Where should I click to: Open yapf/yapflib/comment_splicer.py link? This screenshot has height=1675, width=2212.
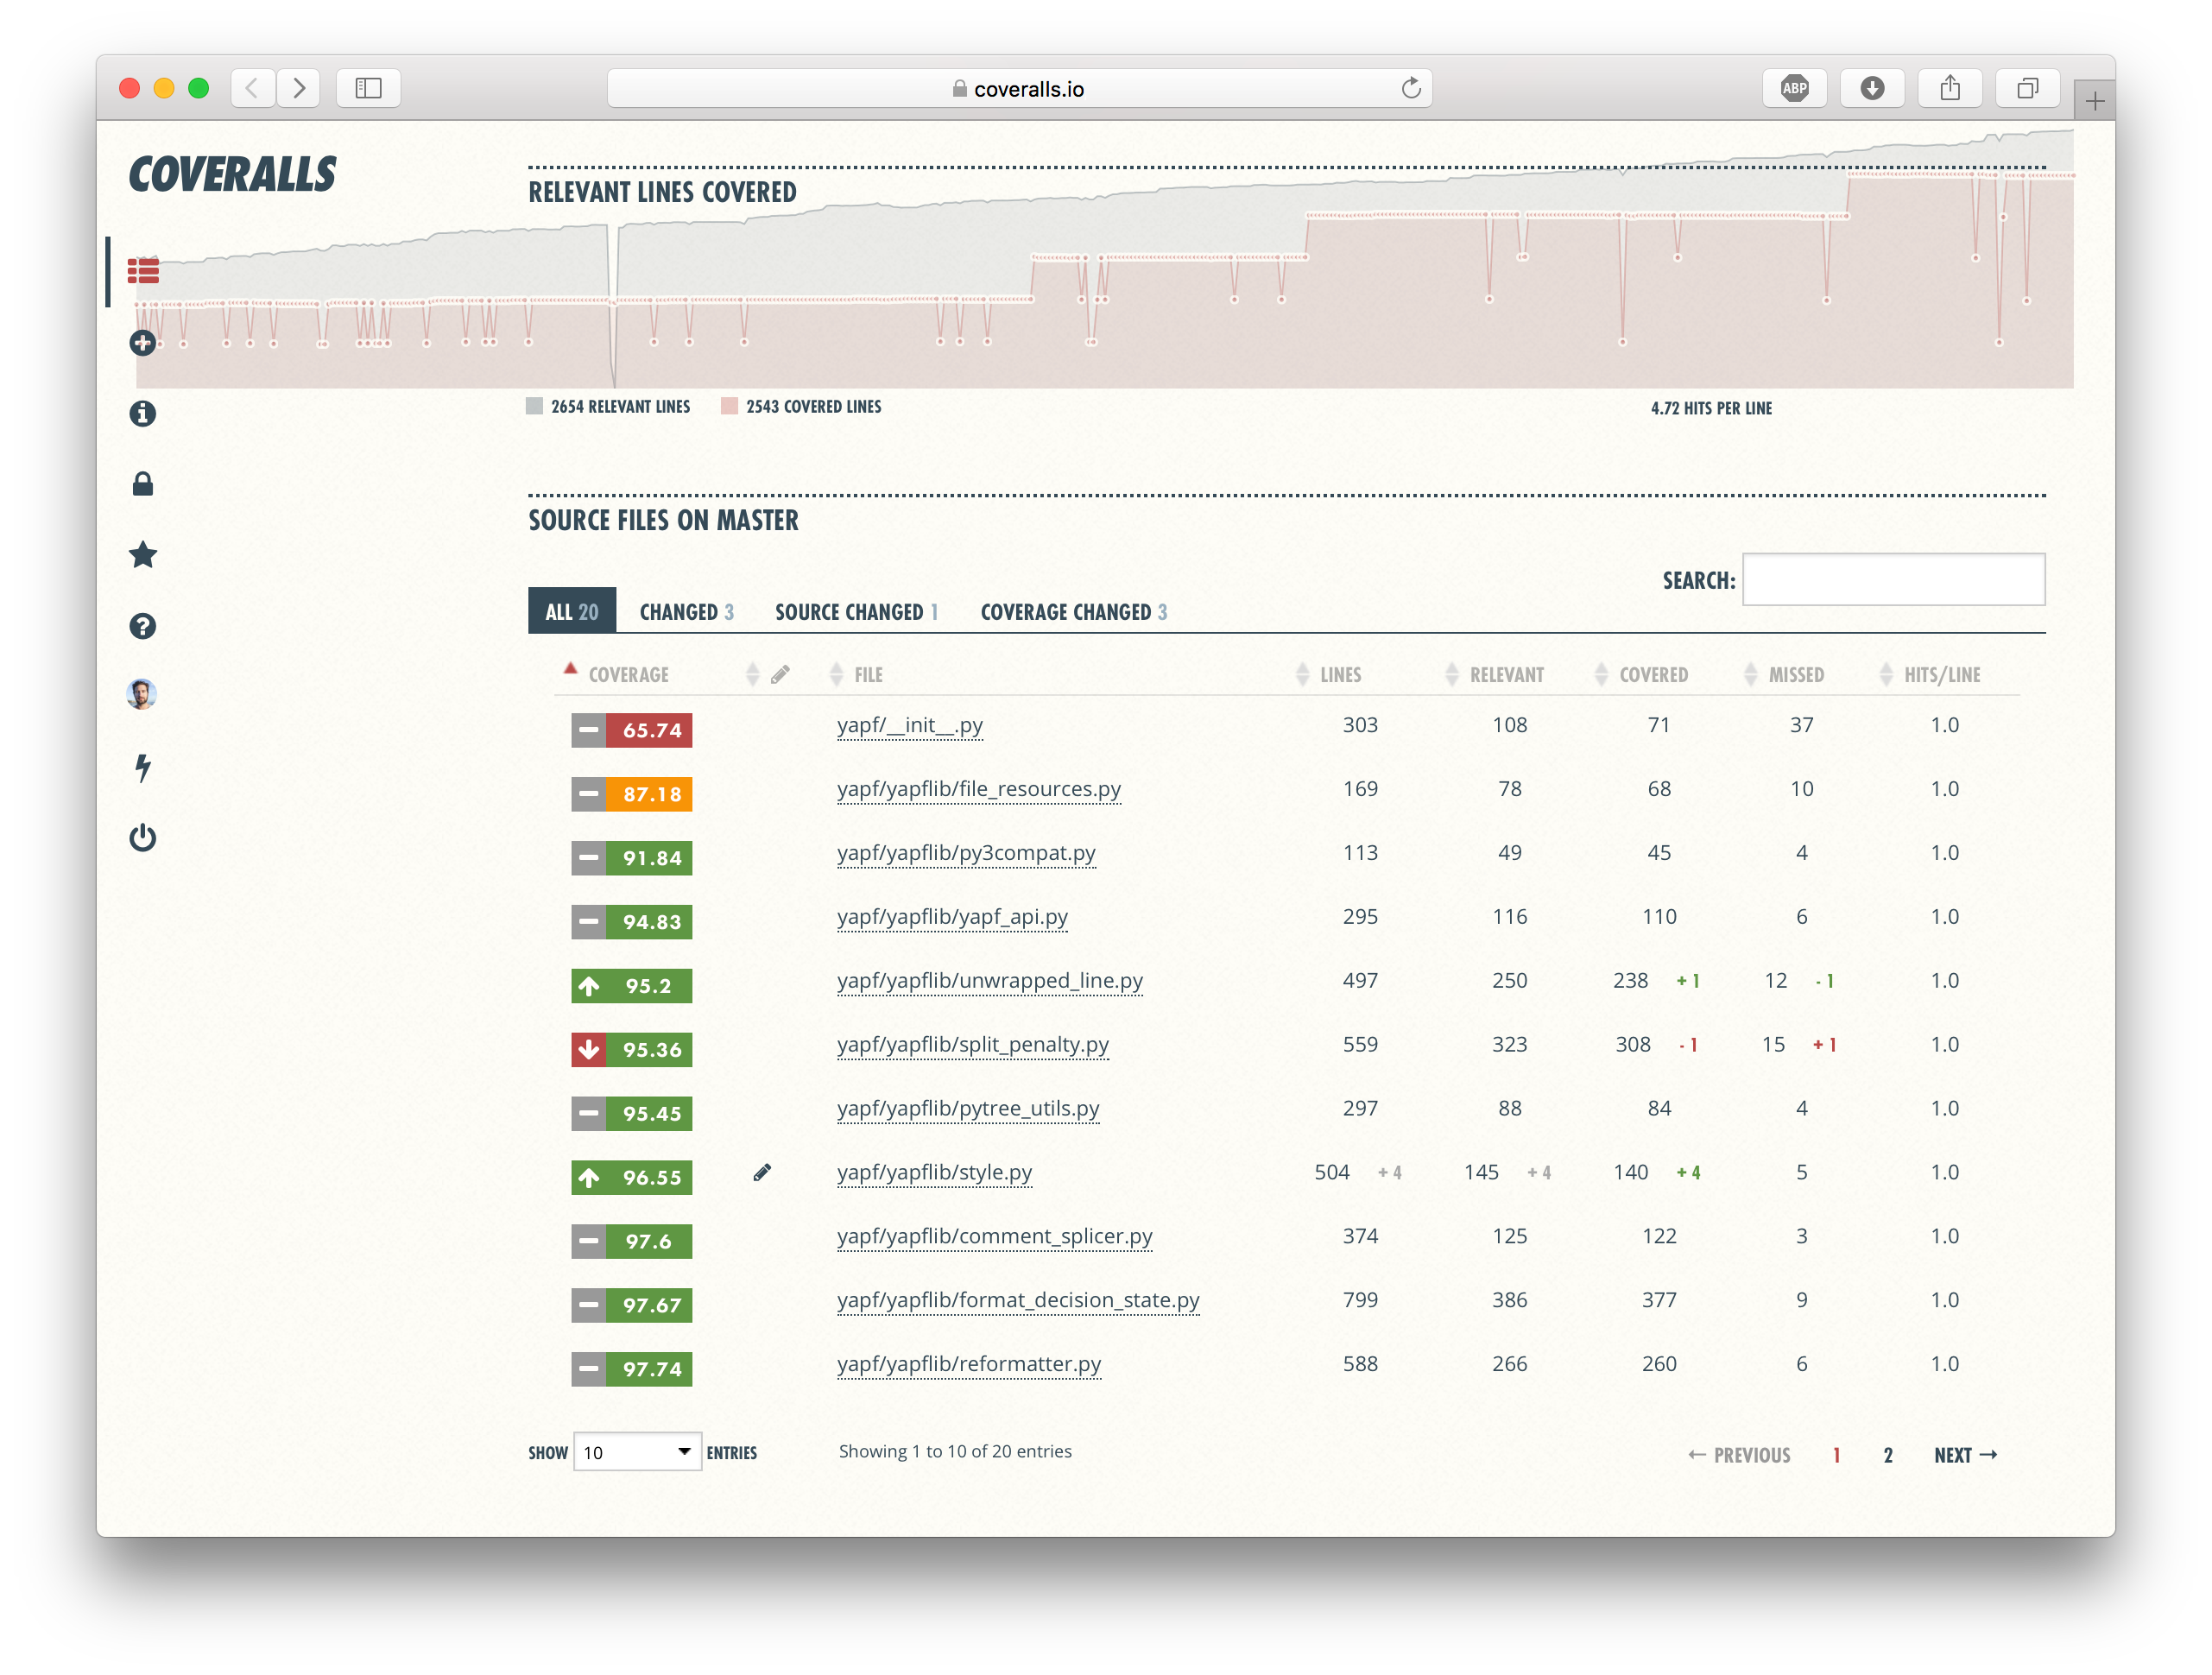994,1237
